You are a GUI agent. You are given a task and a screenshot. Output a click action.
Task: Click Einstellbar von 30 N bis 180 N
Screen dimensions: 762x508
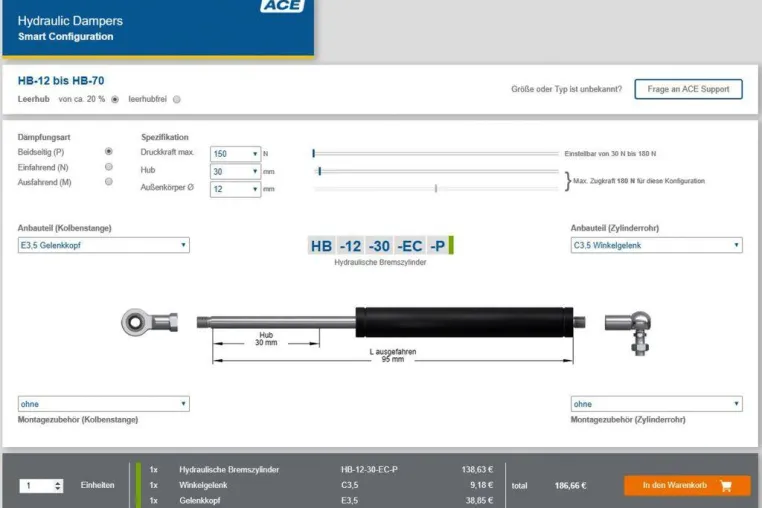[x=610, y=154]
